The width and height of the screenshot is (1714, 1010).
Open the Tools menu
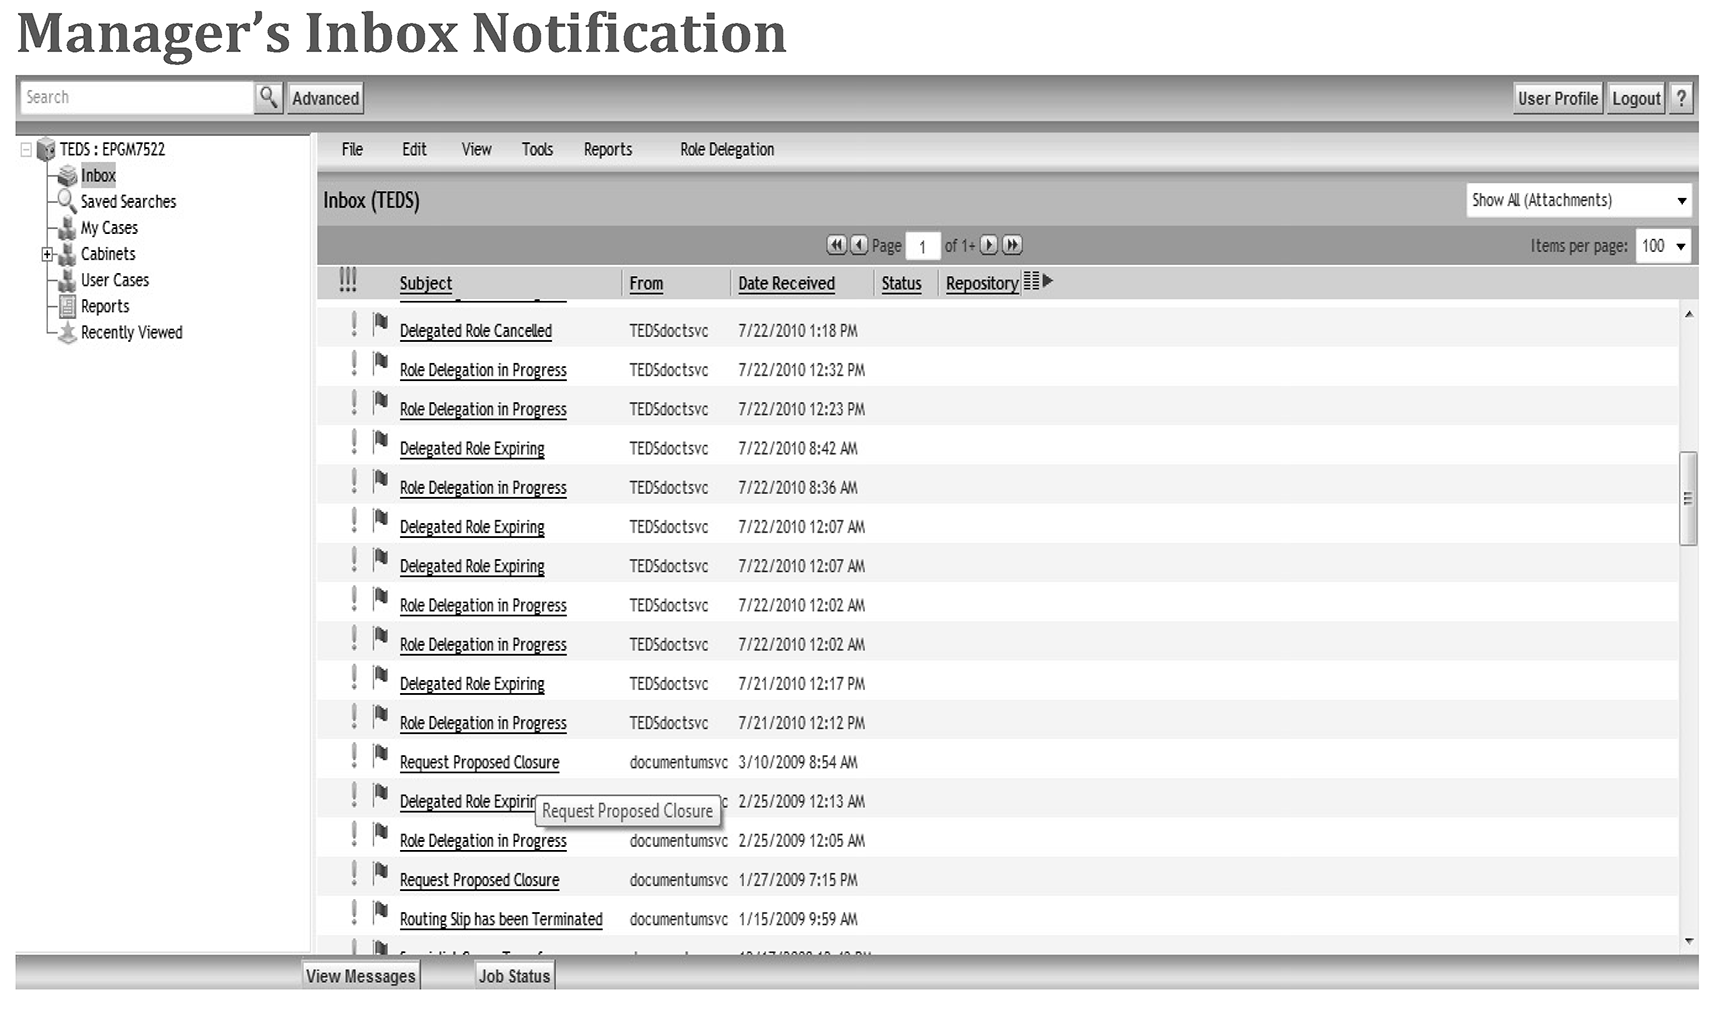pyautogui.click(x=537, y=149)
